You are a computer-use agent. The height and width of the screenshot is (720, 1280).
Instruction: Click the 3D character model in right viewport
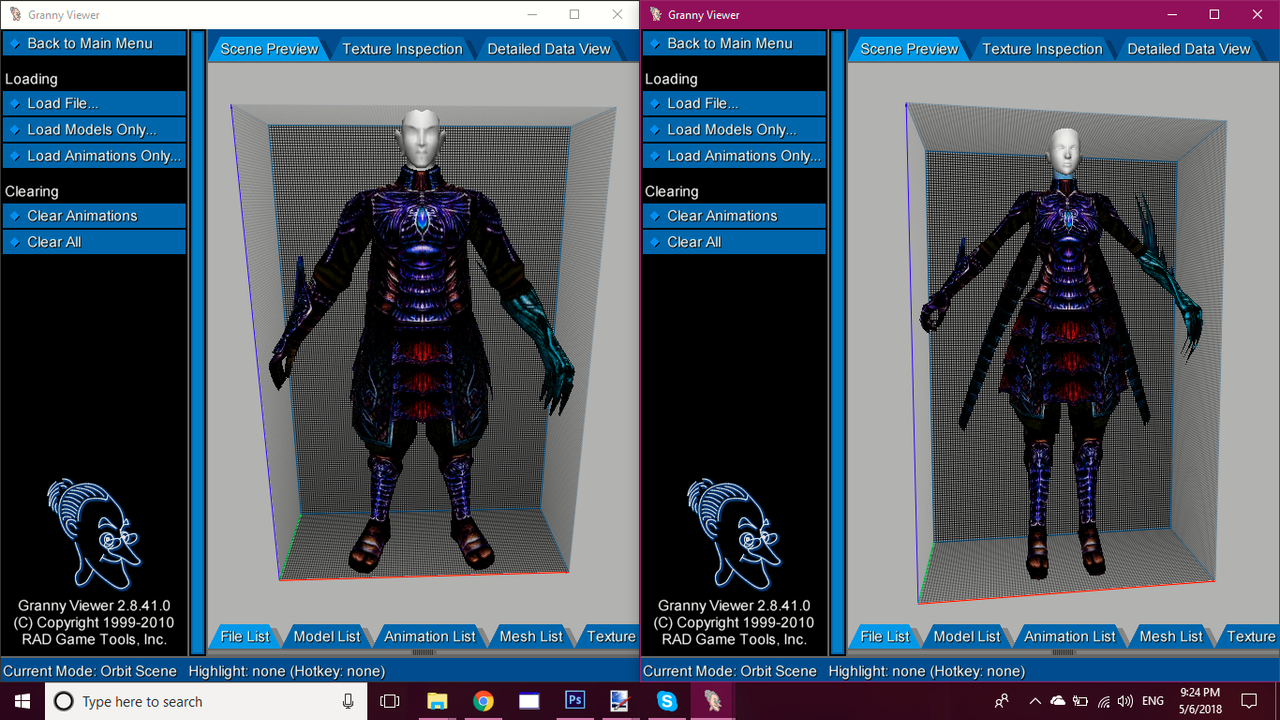tap(1062, 355)
